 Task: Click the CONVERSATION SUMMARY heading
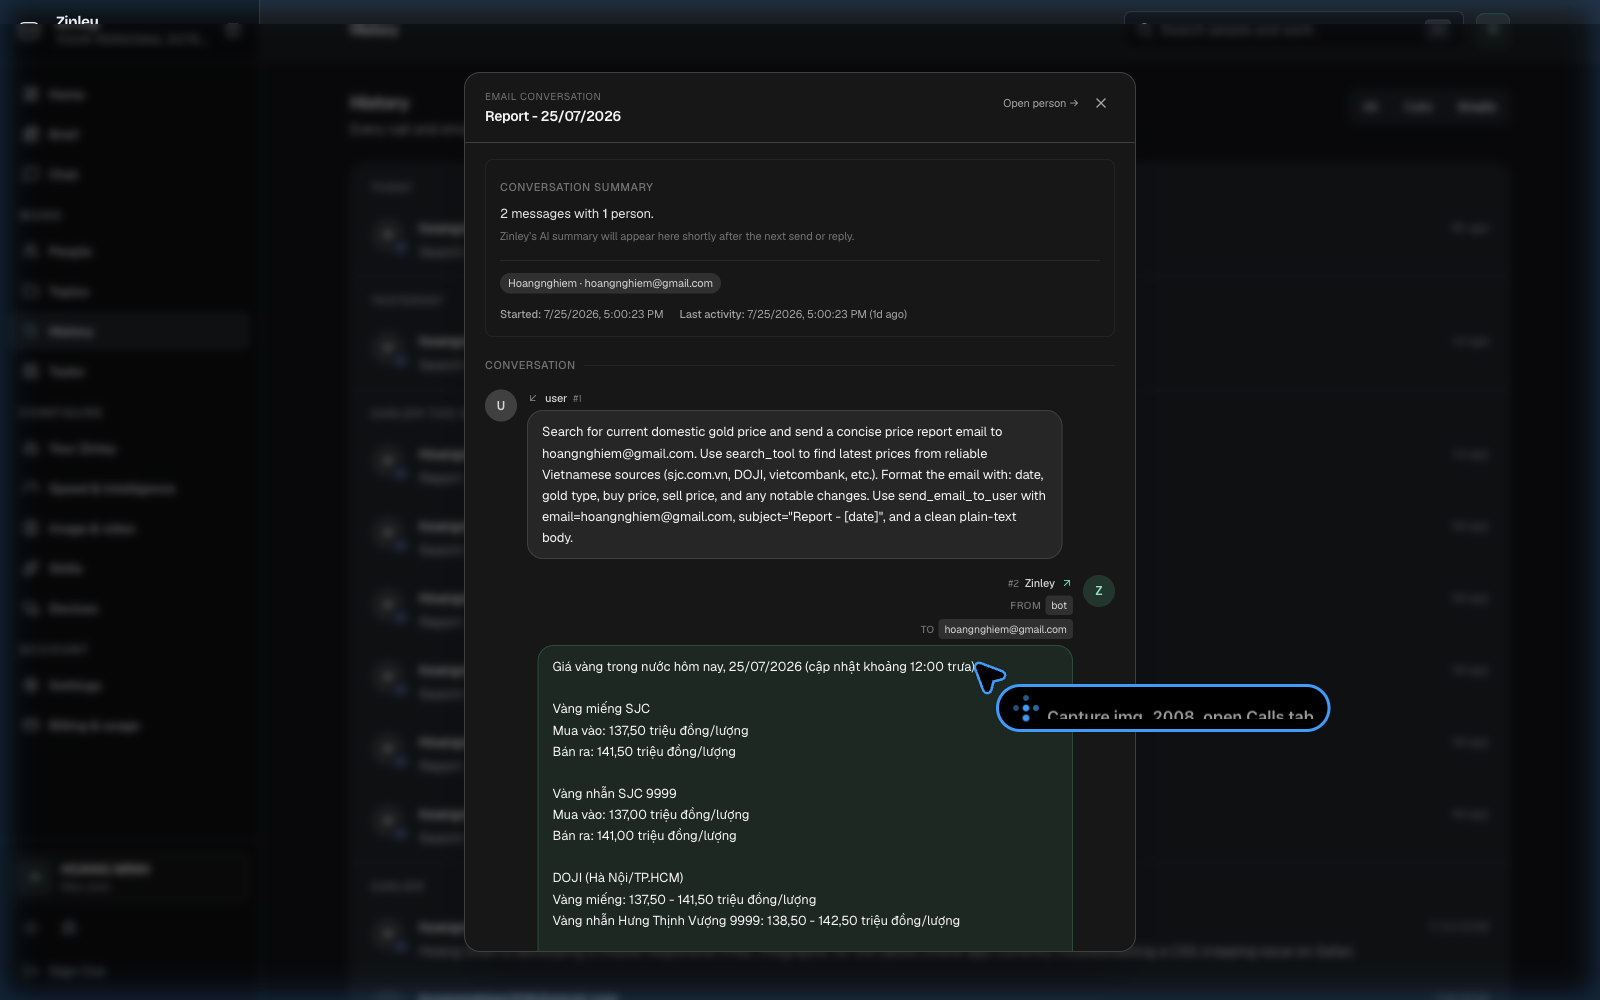tap(576, 187)
